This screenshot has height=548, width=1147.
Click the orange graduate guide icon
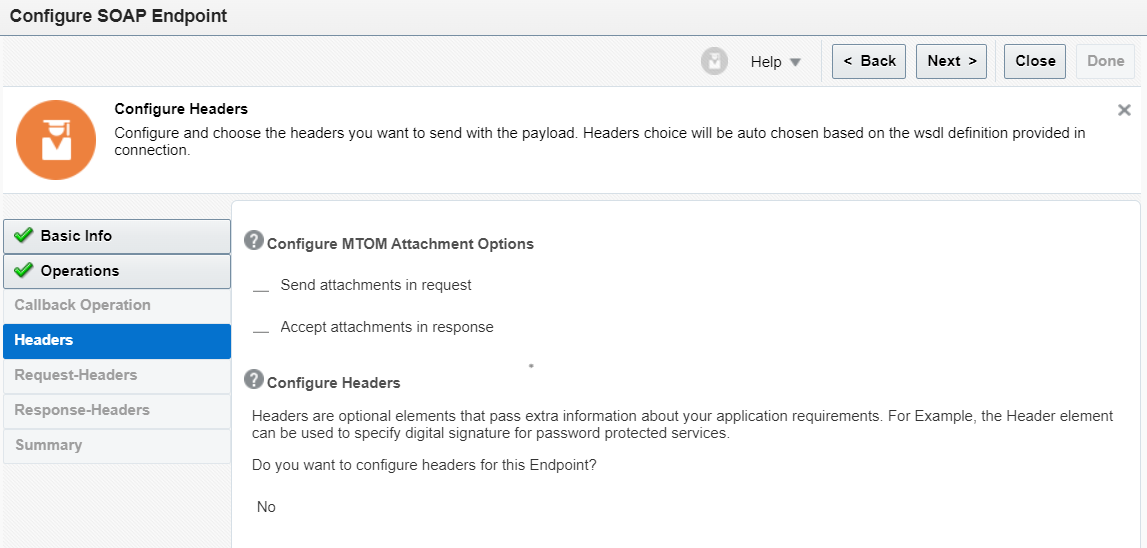pos(56,140)
